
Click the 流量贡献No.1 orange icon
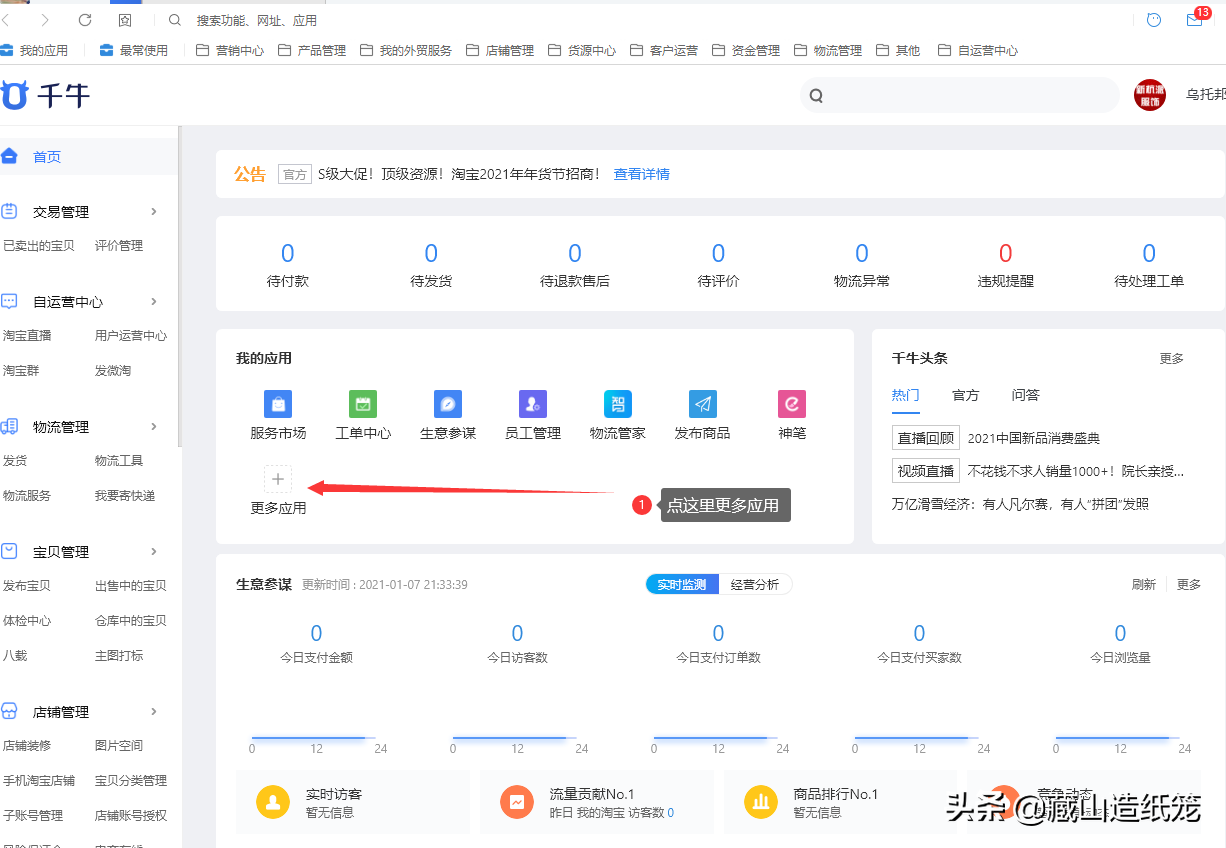point(517,802)
